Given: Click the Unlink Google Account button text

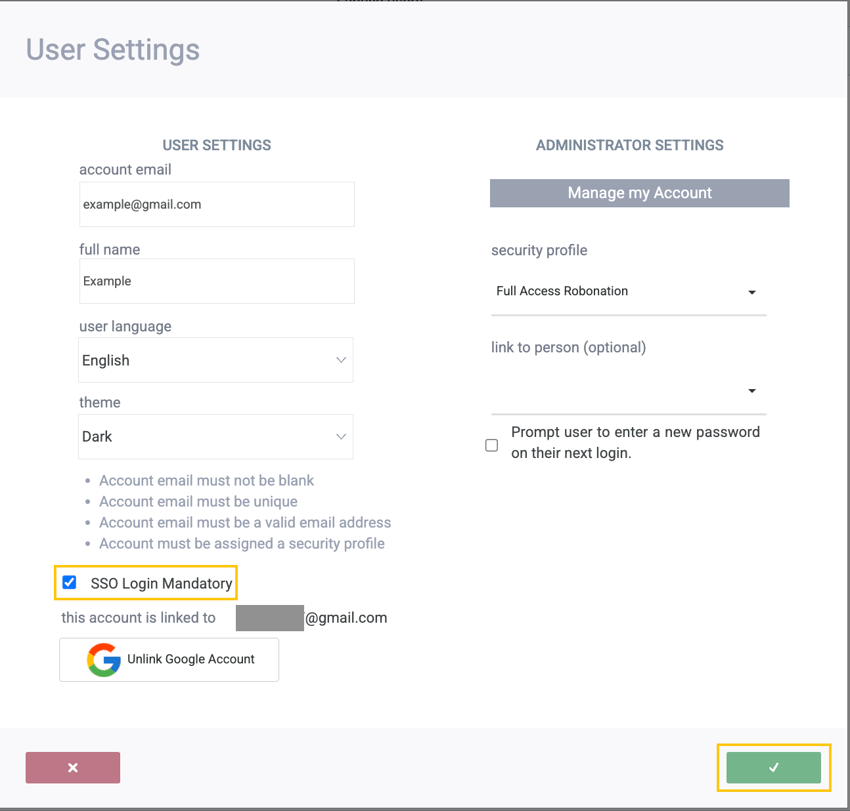Looking at the screenshot, I should (x=190, y=660).
